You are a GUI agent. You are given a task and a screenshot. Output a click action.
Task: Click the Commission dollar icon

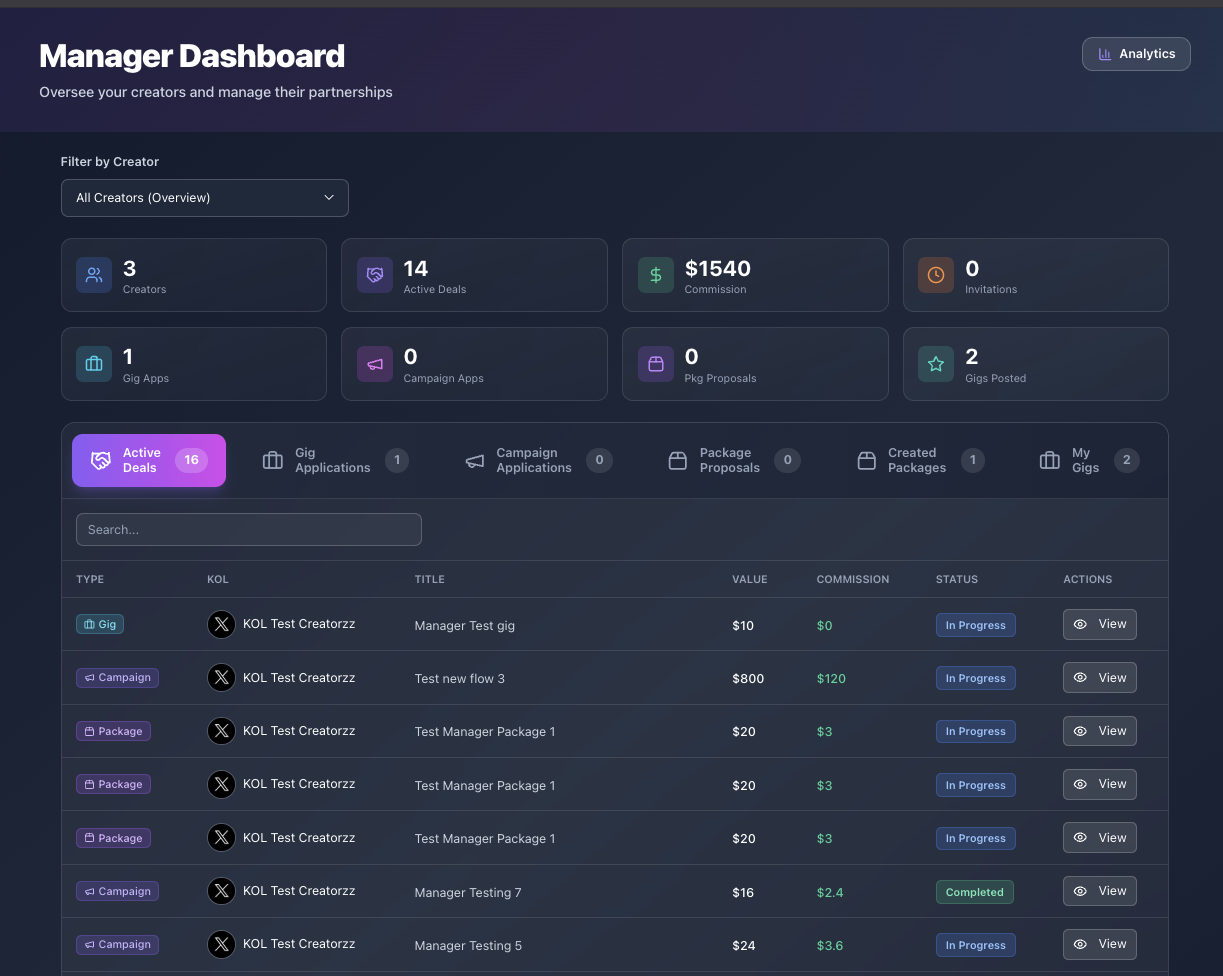pyautogui.click(x=655, y=275)
